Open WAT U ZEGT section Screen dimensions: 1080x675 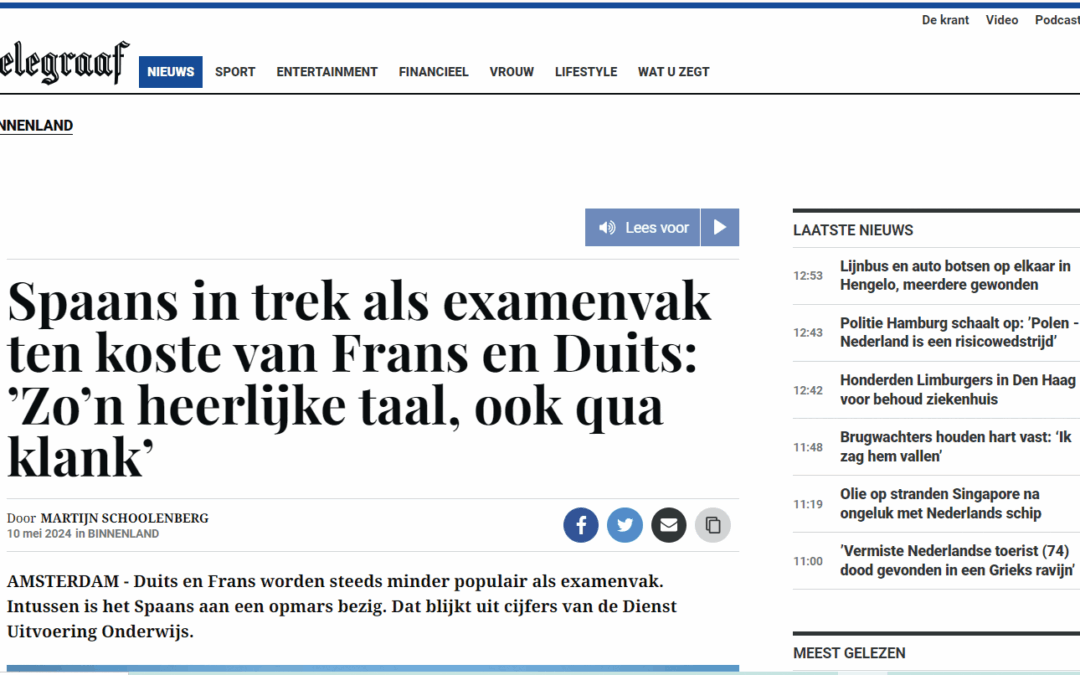pos(674,72)
